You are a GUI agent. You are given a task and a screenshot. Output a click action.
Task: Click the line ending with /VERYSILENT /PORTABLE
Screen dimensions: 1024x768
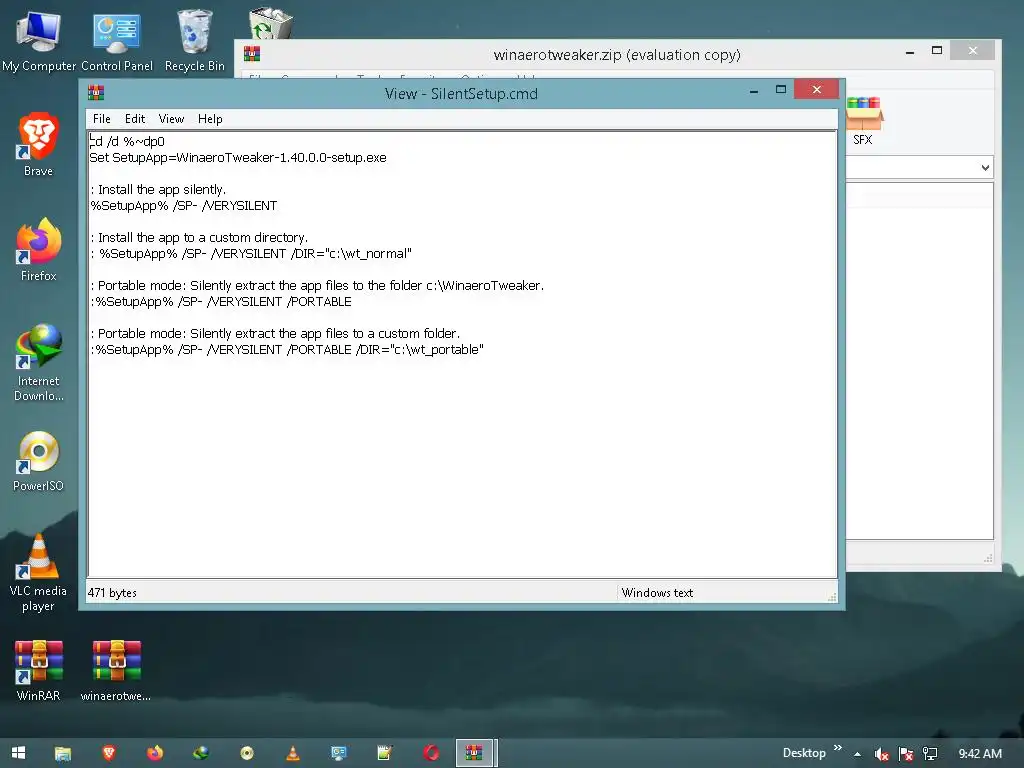pos(221,302)
